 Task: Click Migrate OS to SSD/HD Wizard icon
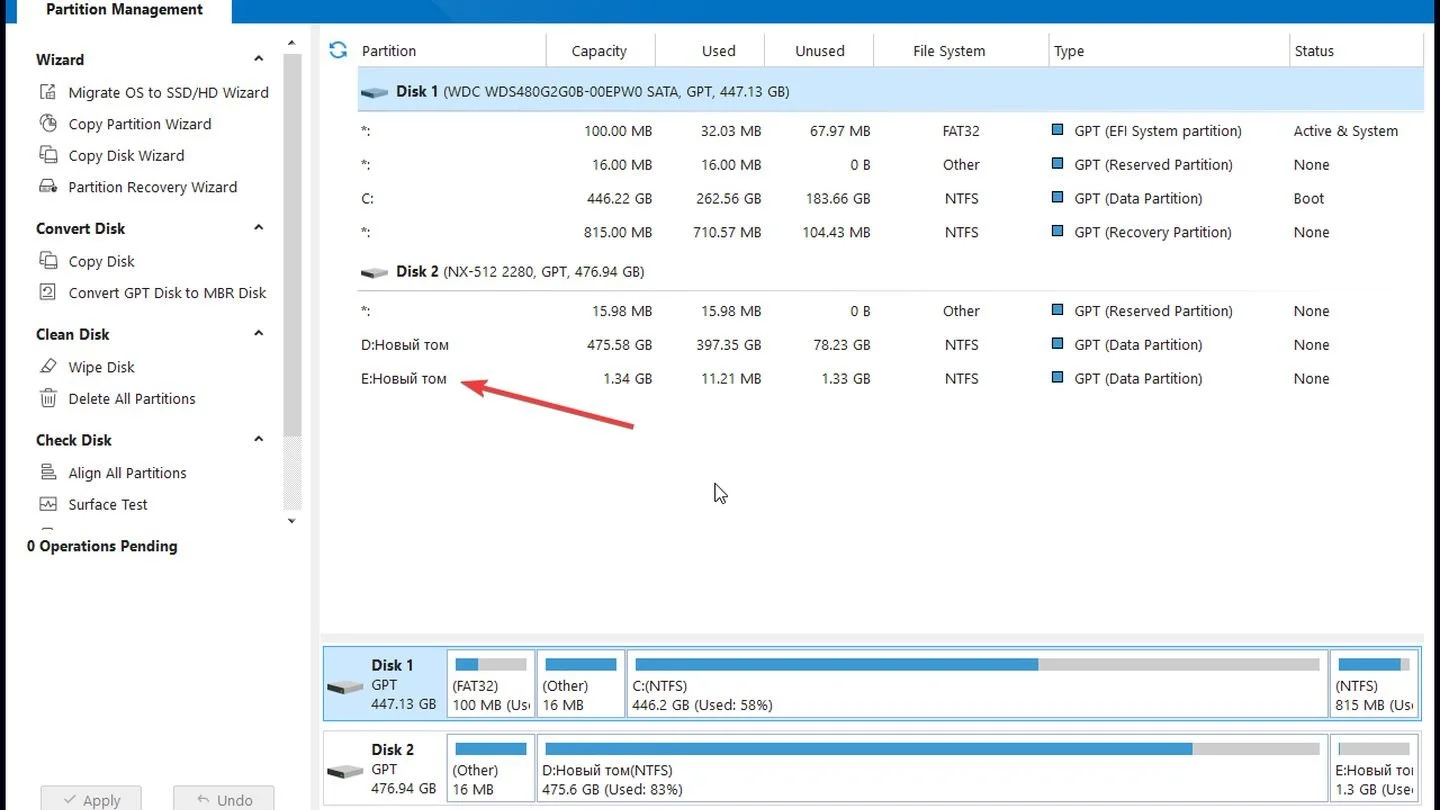(47, 92)
